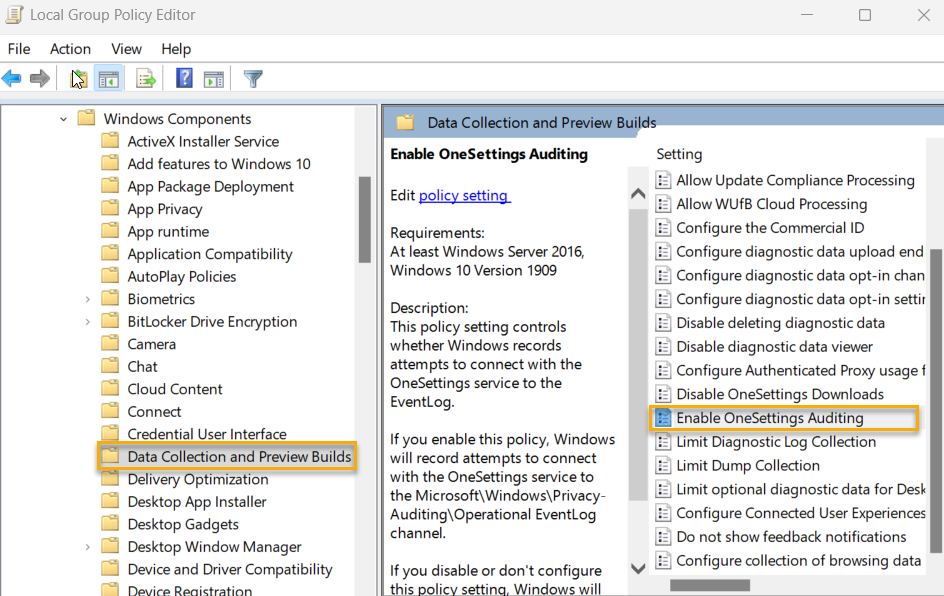Click the right pane scroll-down arrow
Image resolution: width=944 pixels, height=596 pixels.
[638, 567]
